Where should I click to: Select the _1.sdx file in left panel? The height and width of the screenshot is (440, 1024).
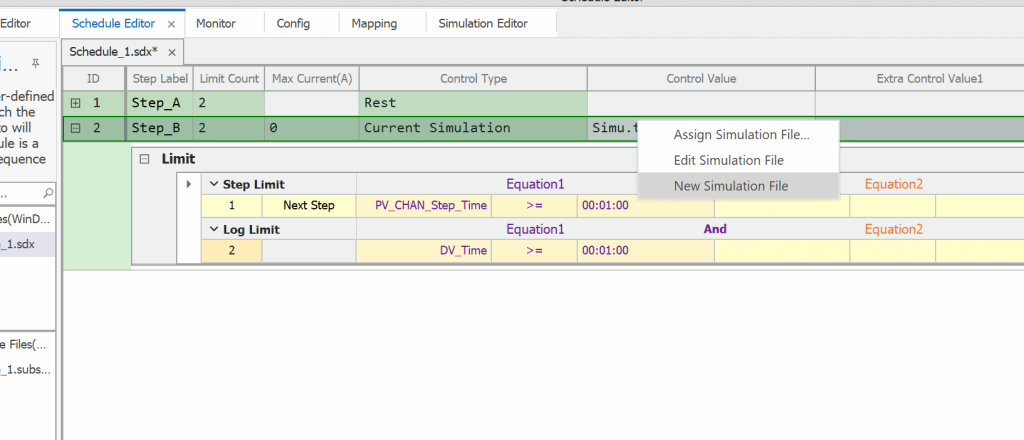click(27, 245)
